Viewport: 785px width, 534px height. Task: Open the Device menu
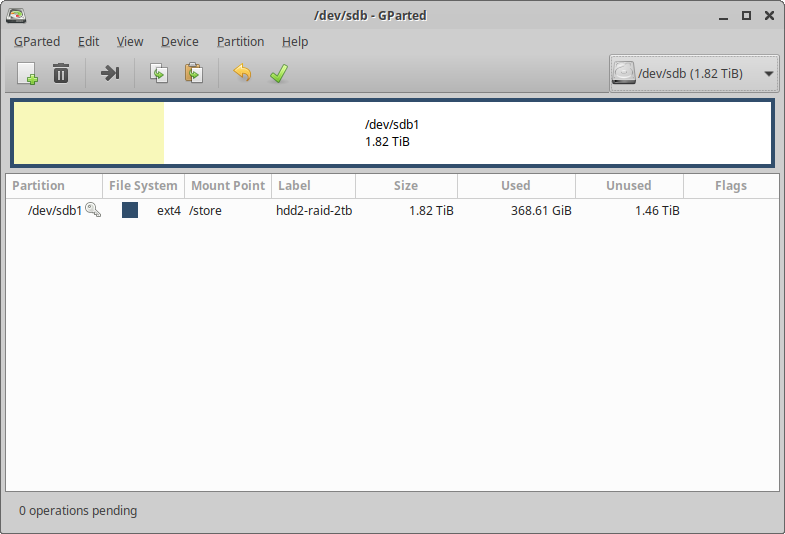click(180, 42)
